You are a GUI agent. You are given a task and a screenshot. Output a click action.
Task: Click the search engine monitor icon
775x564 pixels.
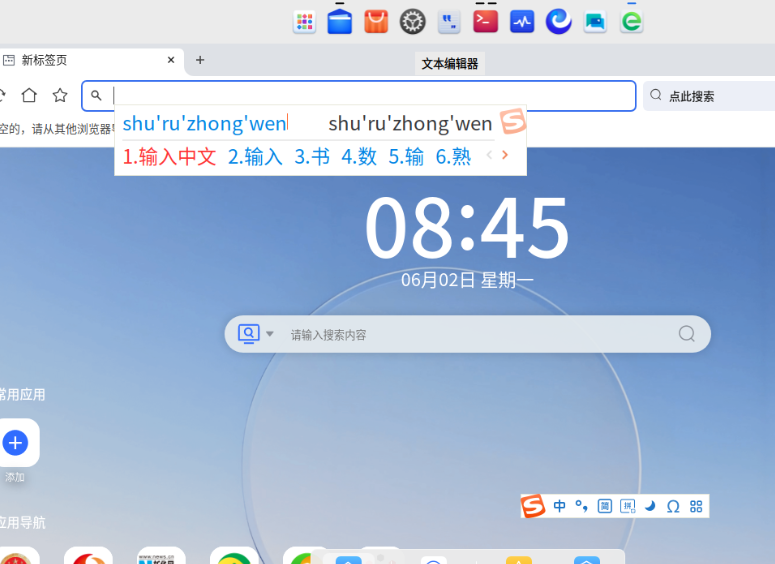[249, 334]
